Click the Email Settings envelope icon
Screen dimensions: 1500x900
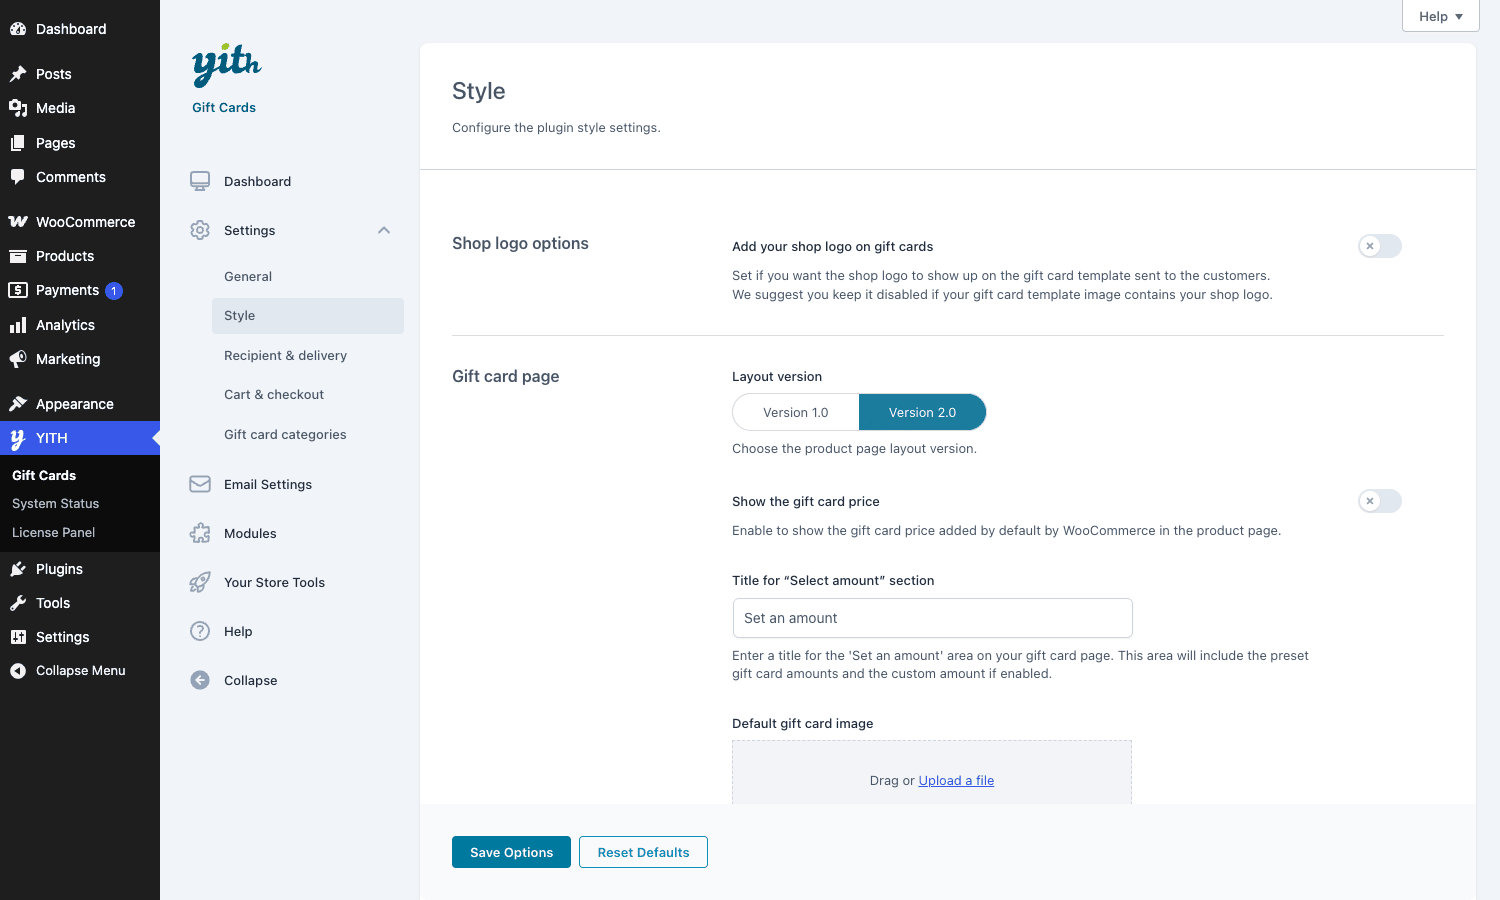[200, 484]
